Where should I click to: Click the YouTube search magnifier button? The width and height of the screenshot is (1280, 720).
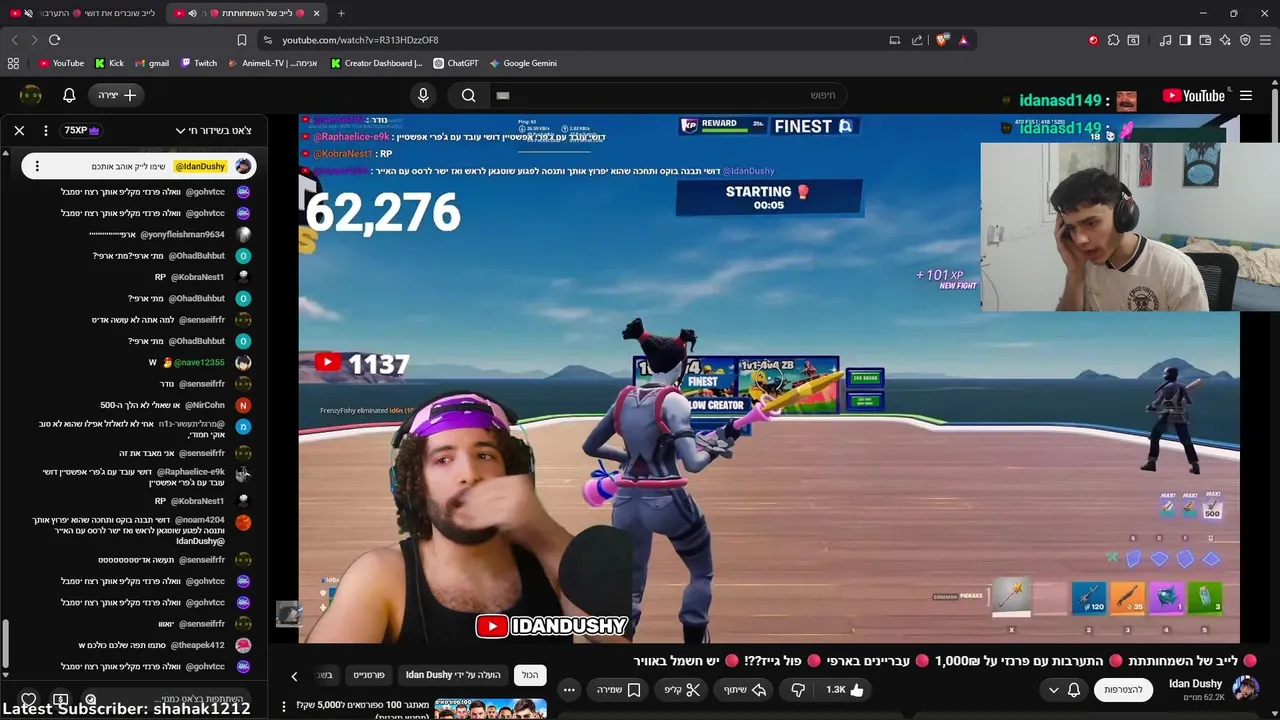pos(468,95)
